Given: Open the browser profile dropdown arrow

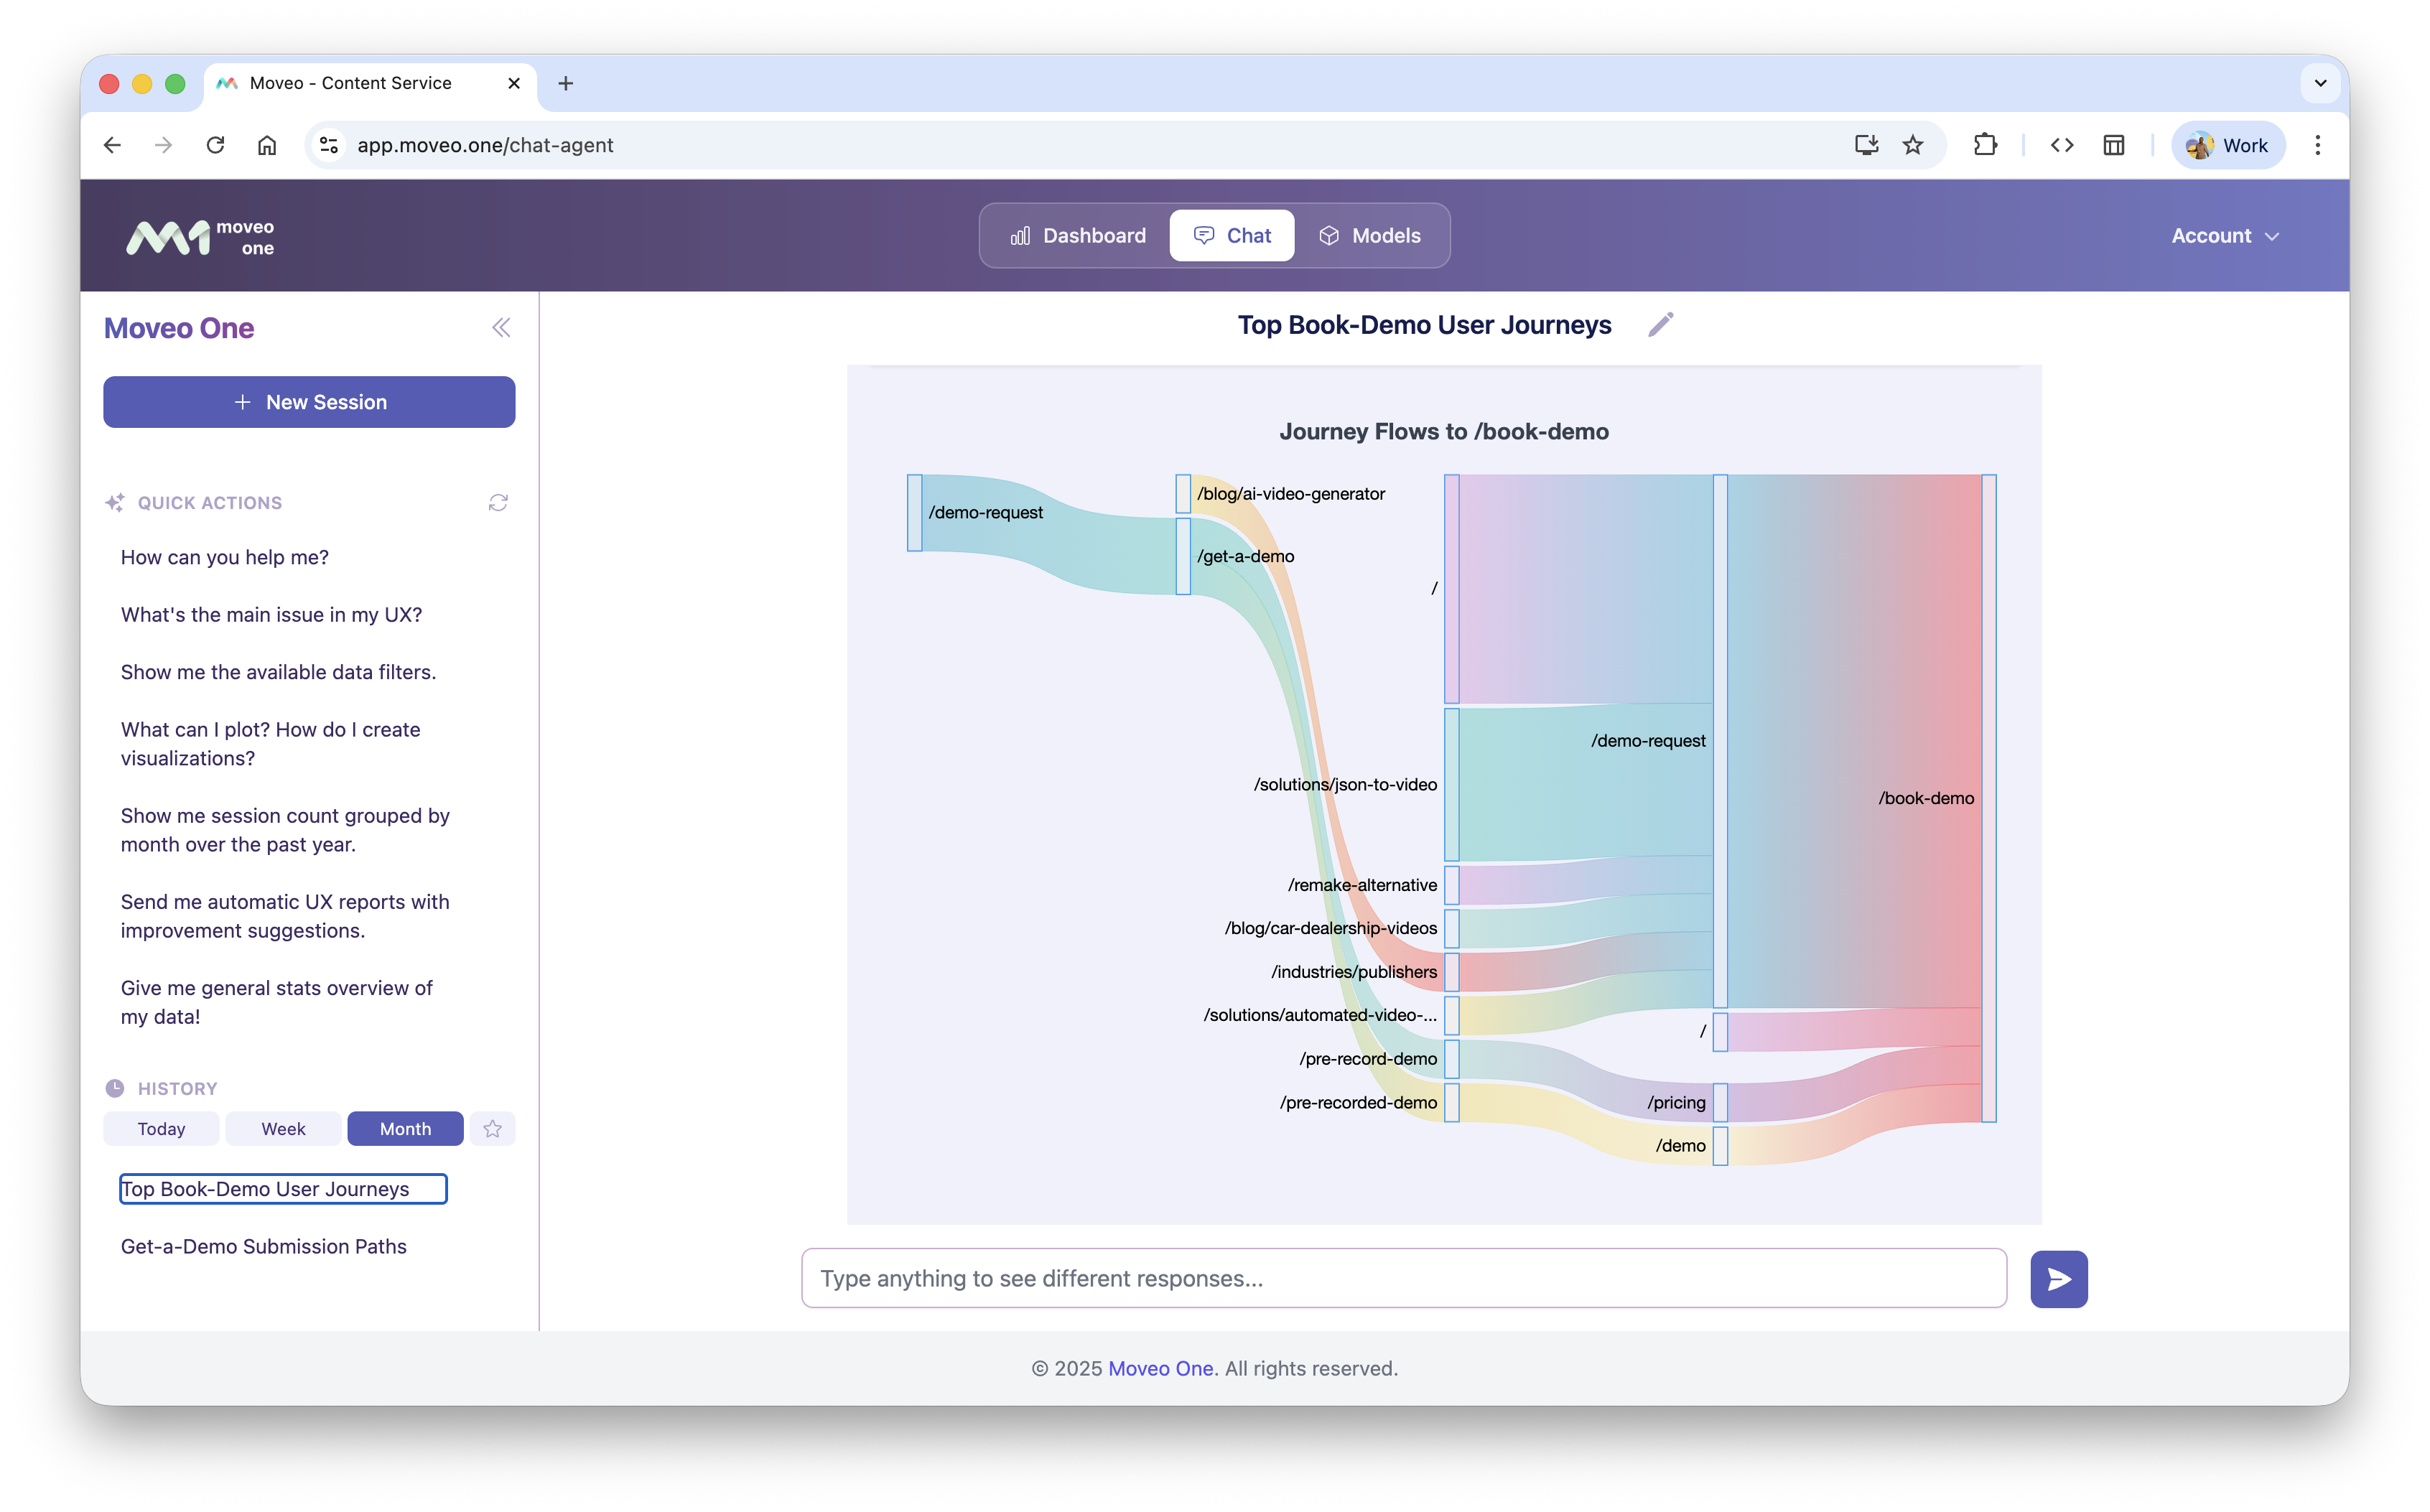Looking at the screenshot, I should point(2321,83).
